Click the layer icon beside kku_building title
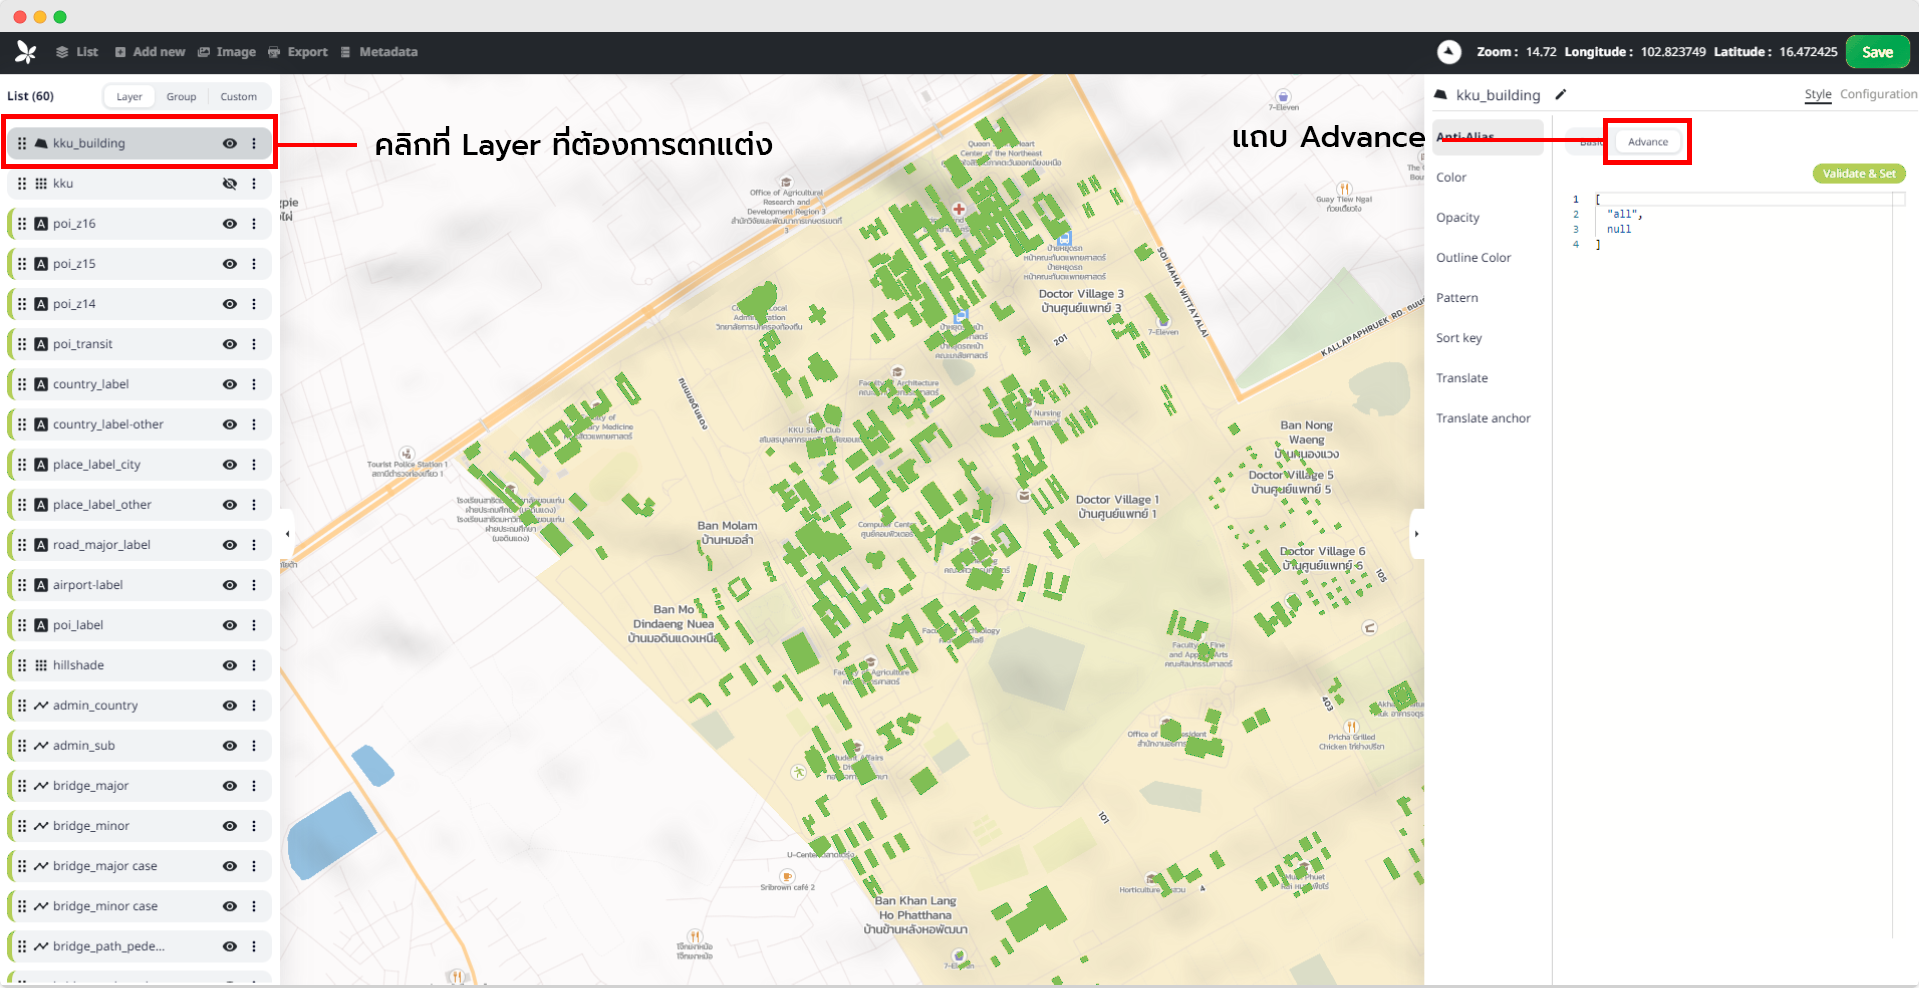The height and width of the screenshot is (988, 1919). pyautogui.click(x=1441, y=95)
